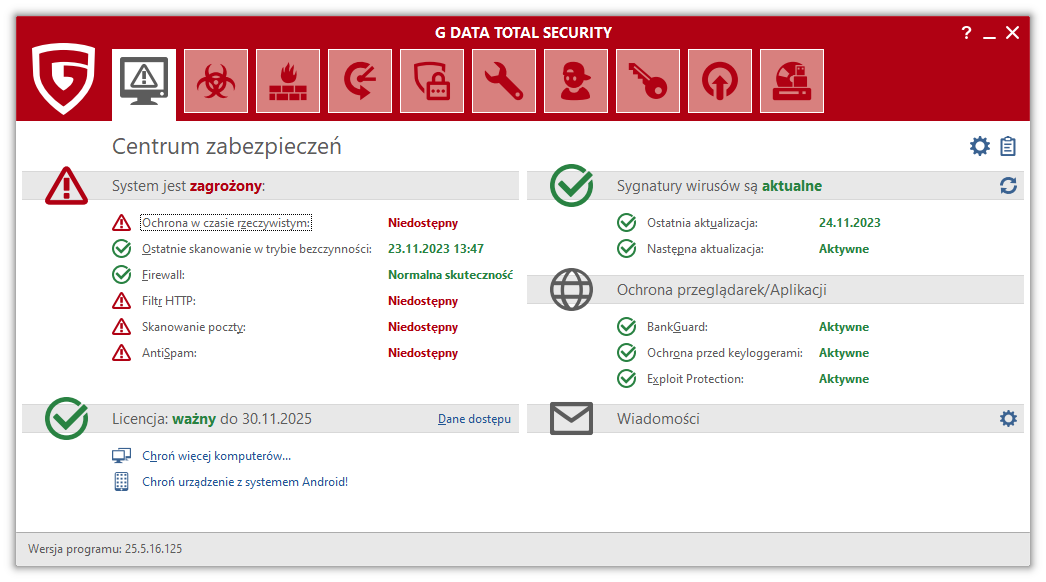Screen dimensions: 1046x582
Task: Click Aktywne status for Exploit Protection
Action: 844,379
